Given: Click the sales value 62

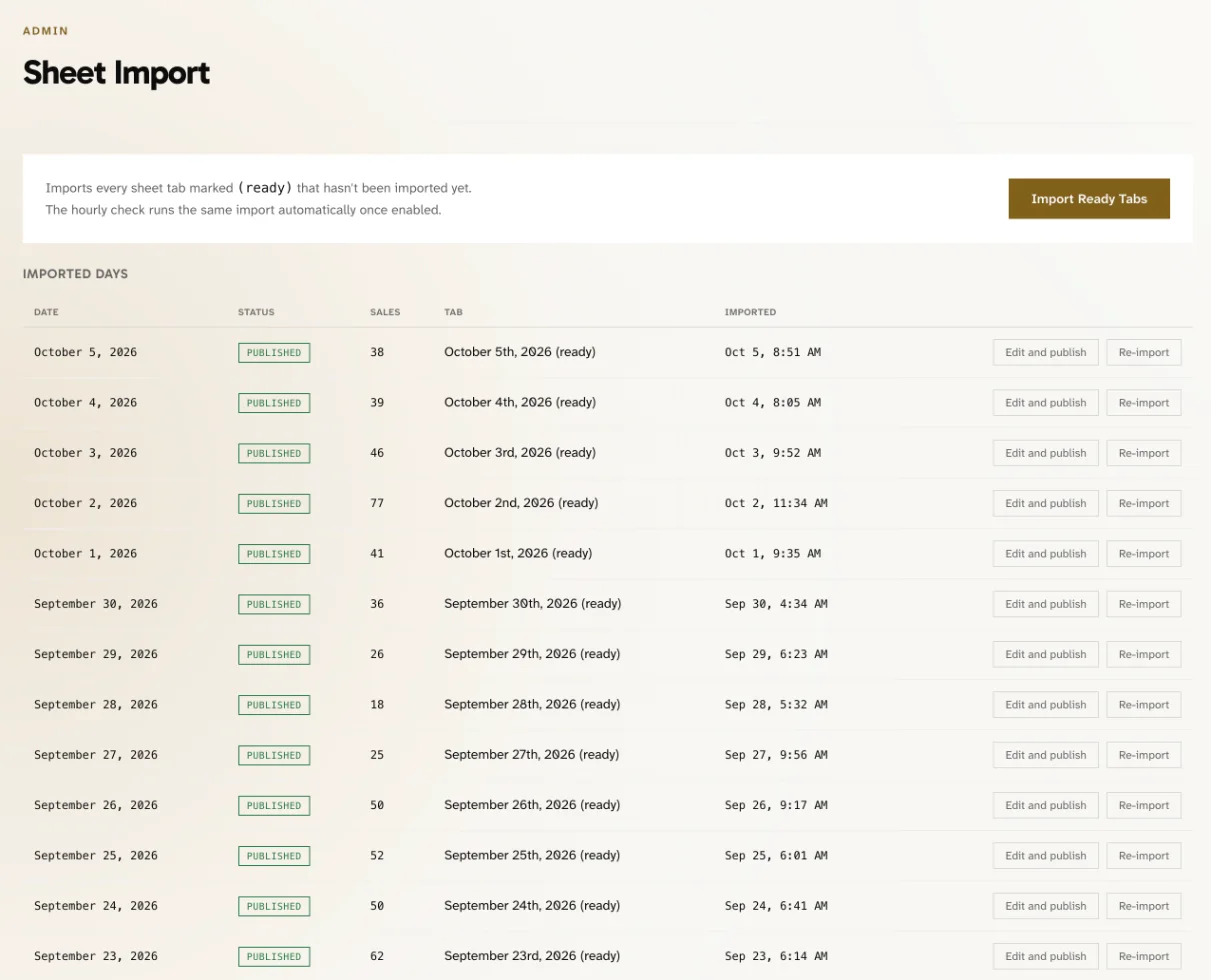Looking at the screenshot, I should pos(377,956).
